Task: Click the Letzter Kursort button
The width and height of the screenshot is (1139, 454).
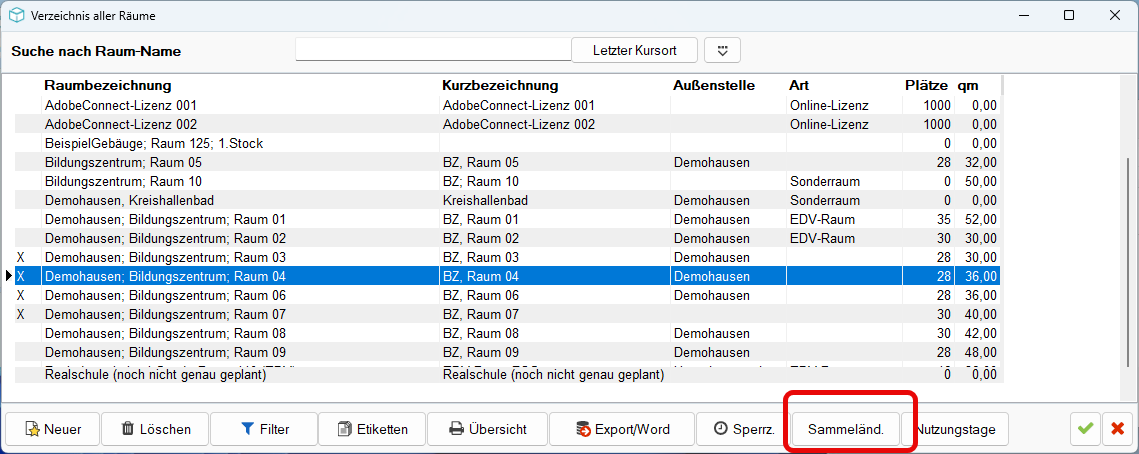Action: pyautogui.click(x=634, y=51)
